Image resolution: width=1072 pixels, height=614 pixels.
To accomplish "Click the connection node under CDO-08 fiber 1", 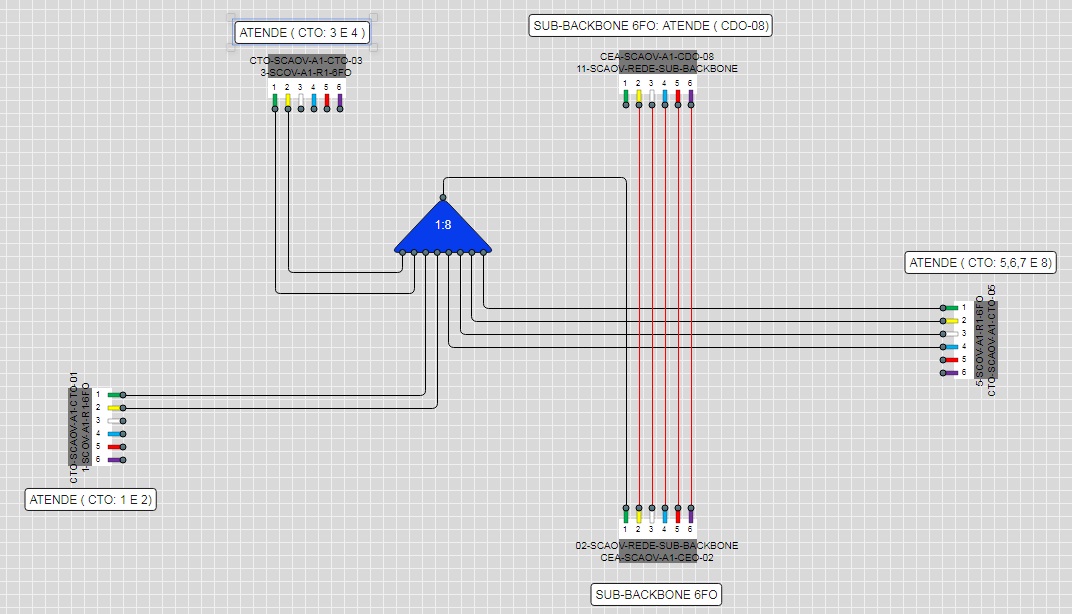I will (x=626, y=105).
